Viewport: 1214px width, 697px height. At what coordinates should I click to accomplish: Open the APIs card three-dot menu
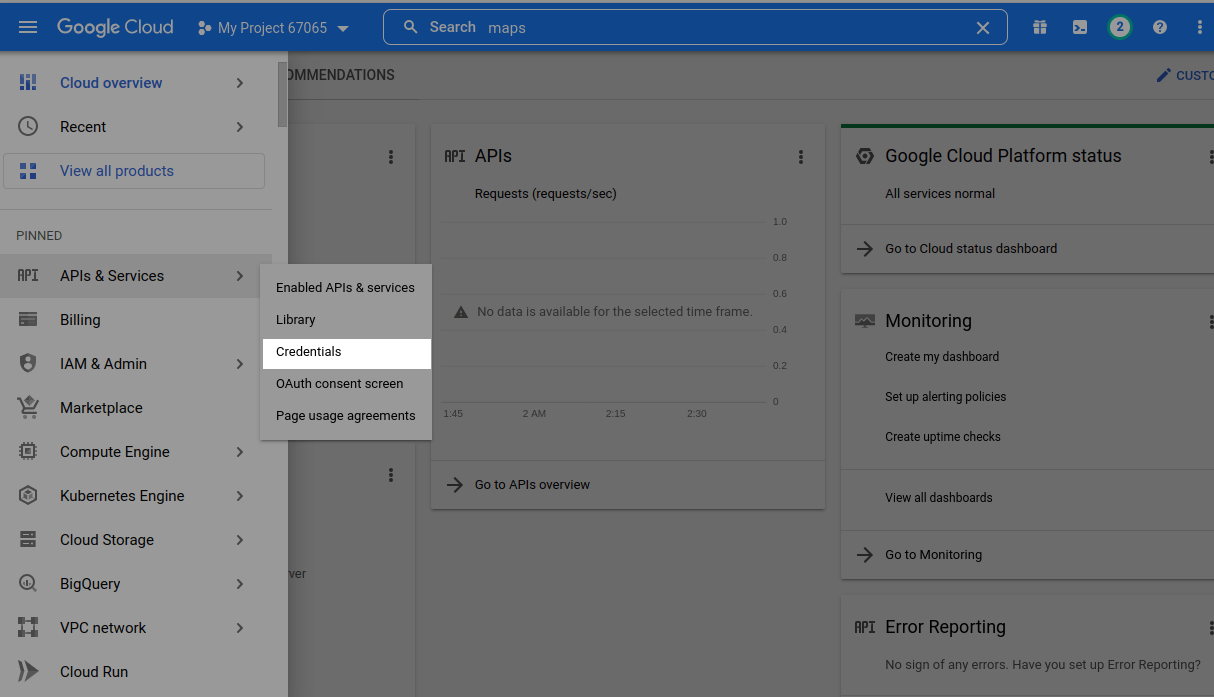pos(801,157)
